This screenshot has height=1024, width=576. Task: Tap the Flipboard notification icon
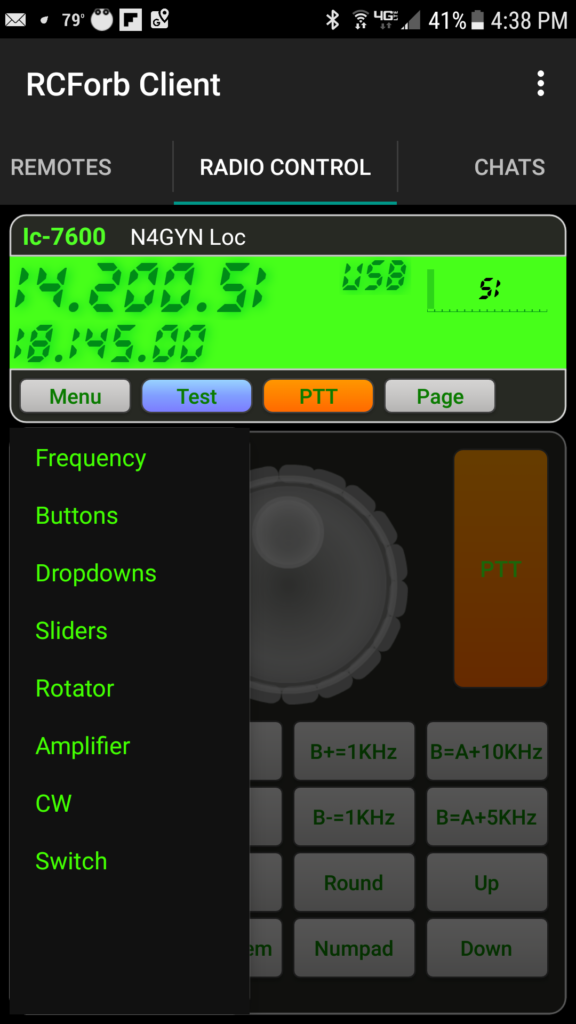[x=131, y=20]
